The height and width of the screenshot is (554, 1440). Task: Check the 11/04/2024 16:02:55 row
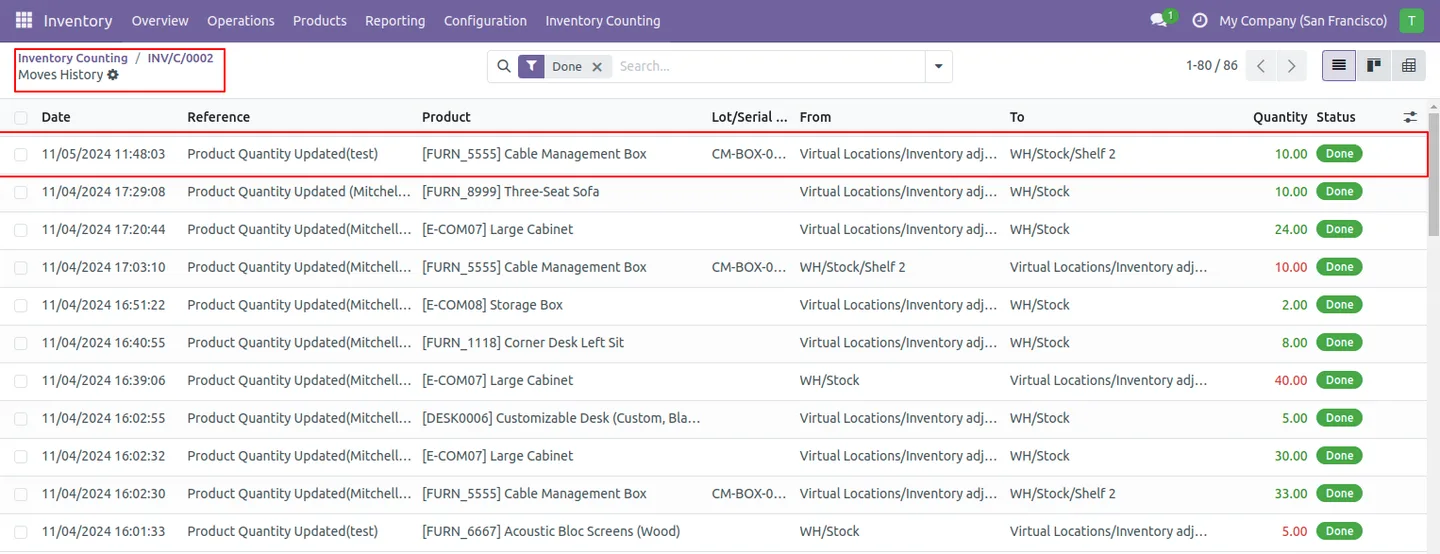21,418
